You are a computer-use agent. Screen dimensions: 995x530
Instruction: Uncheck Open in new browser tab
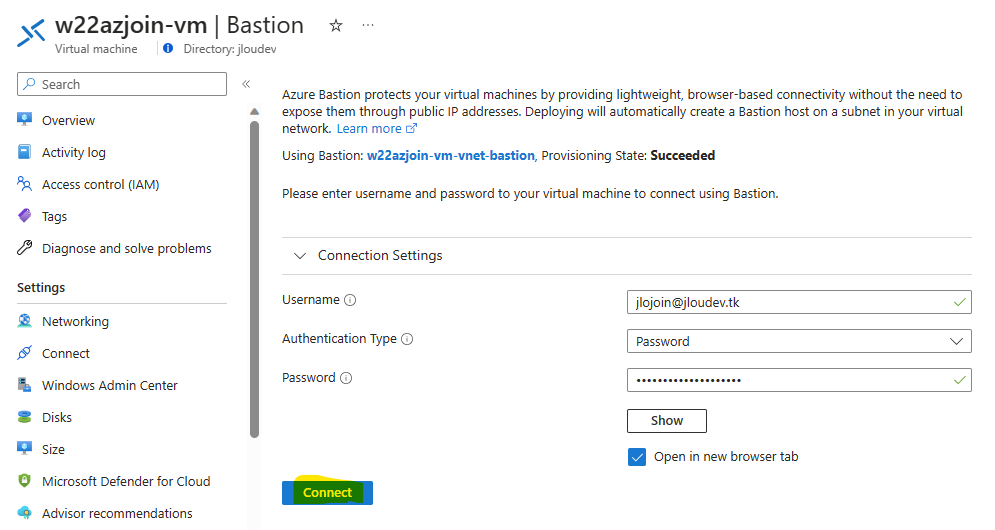click(637, 457)
